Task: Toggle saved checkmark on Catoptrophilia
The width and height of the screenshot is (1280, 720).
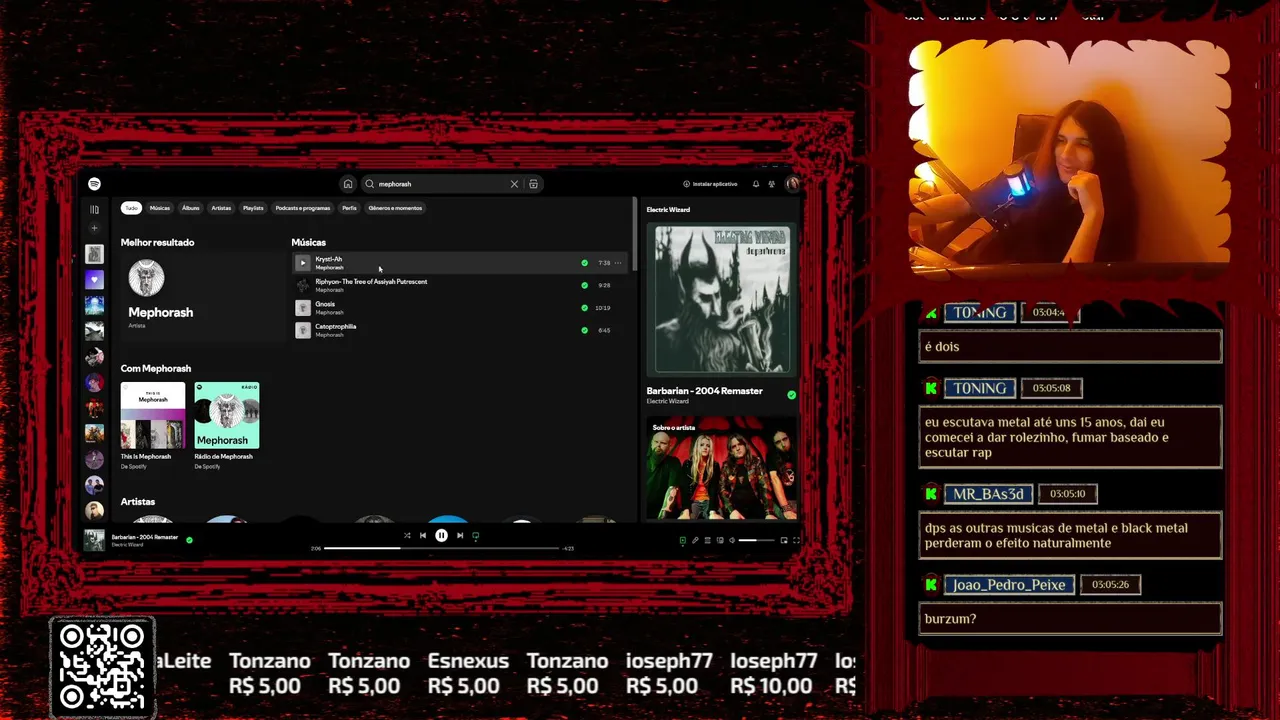Action: coord(585,330)
